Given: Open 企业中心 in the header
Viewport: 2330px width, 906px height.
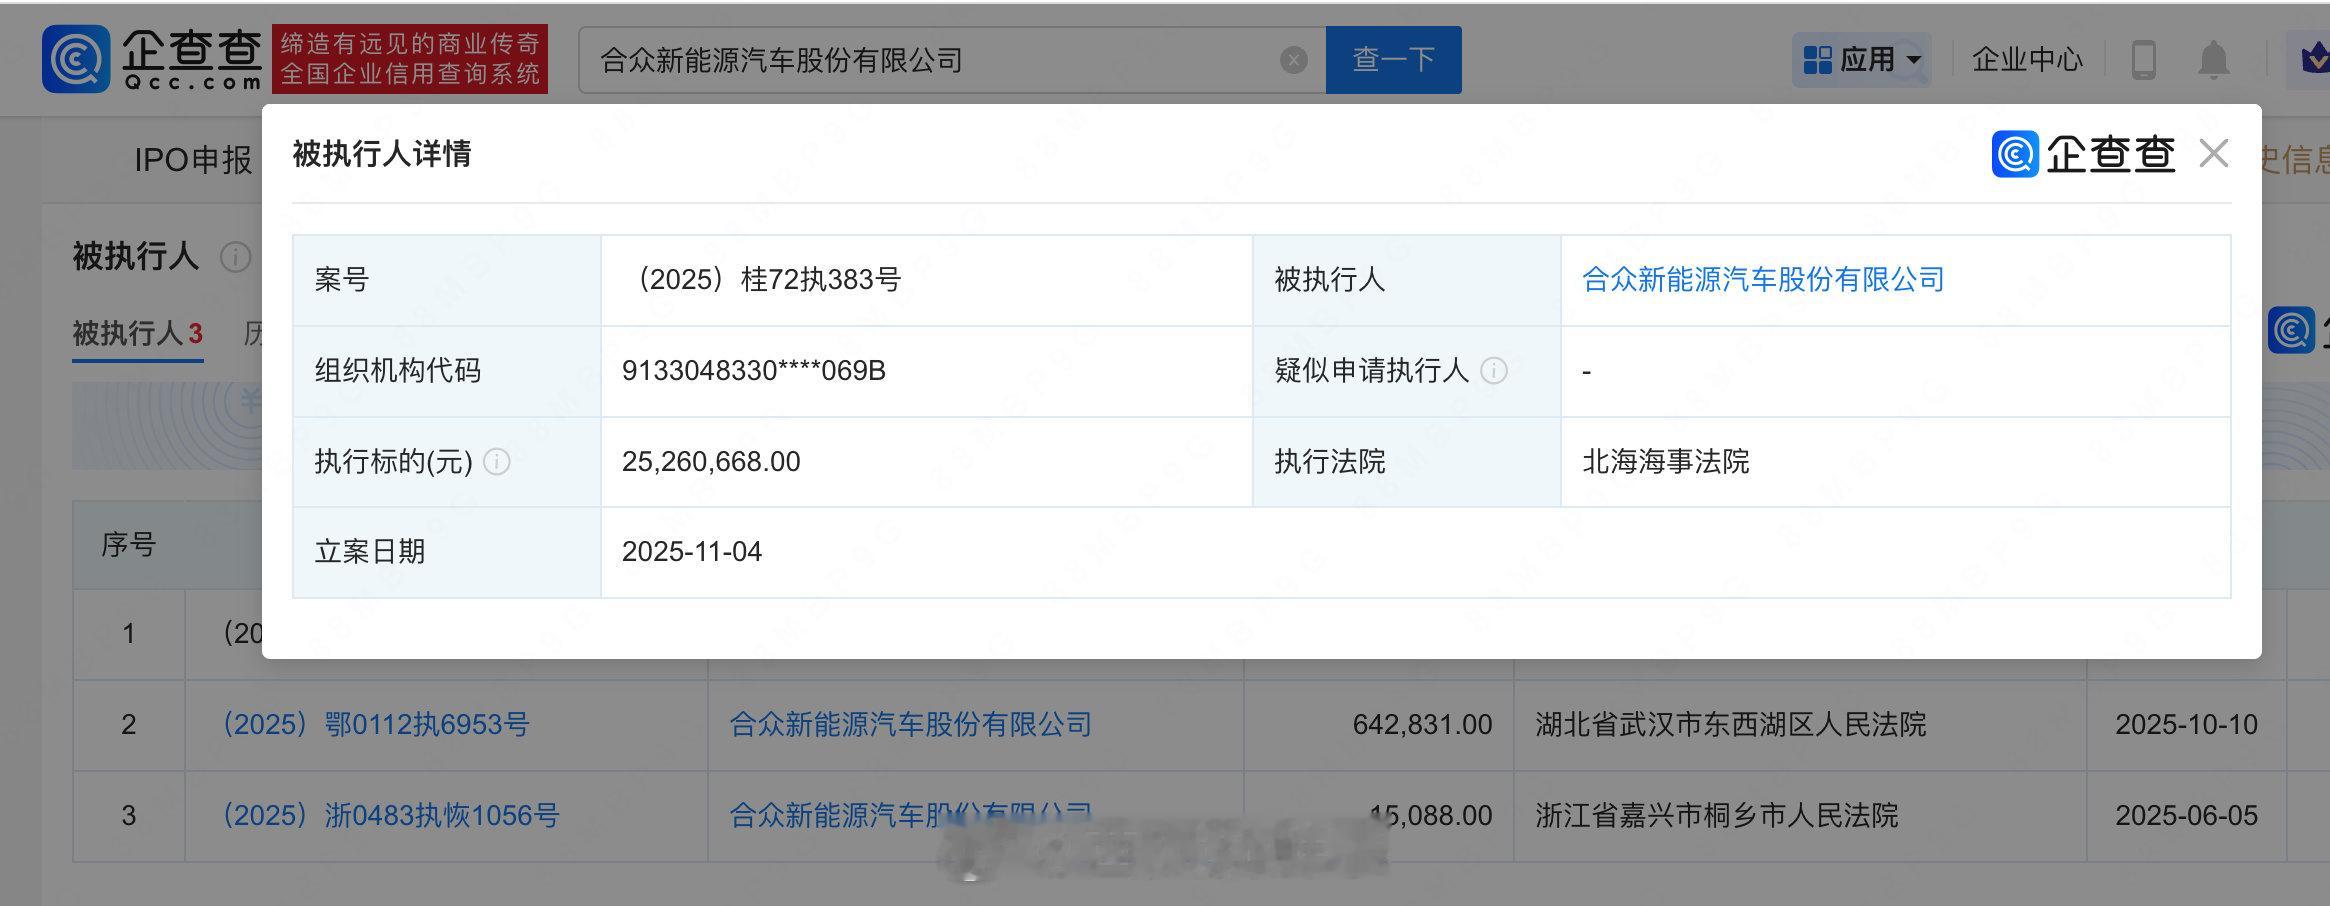Looking at the screenshot, I should pos(2027,60).
